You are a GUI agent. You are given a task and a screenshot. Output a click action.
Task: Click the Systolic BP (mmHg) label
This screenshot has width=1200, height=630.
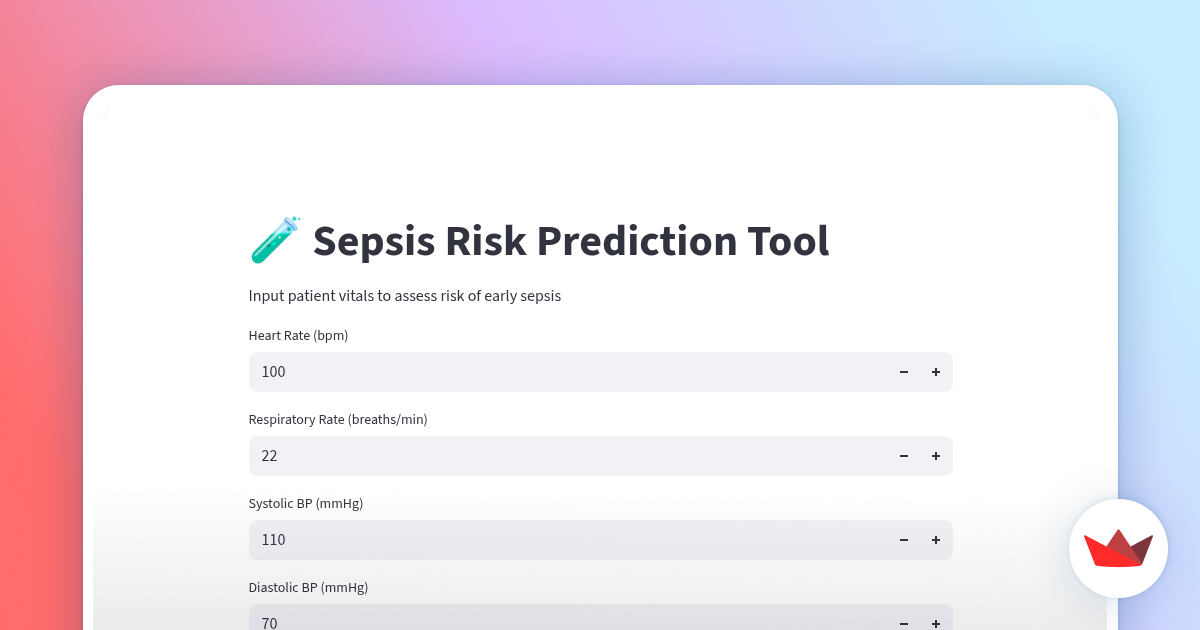point(305,504)
